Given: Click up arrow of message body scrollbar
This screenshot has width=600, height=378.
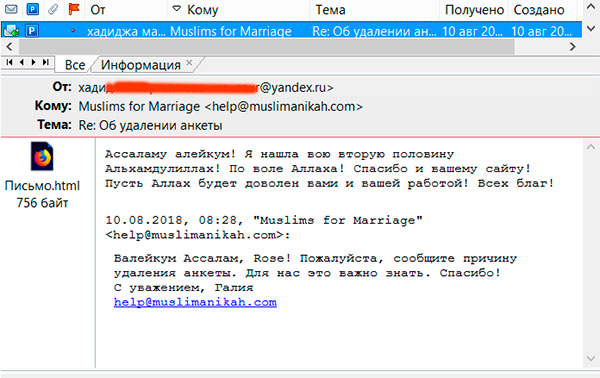Looking at the screenshot, I should 591,147.
